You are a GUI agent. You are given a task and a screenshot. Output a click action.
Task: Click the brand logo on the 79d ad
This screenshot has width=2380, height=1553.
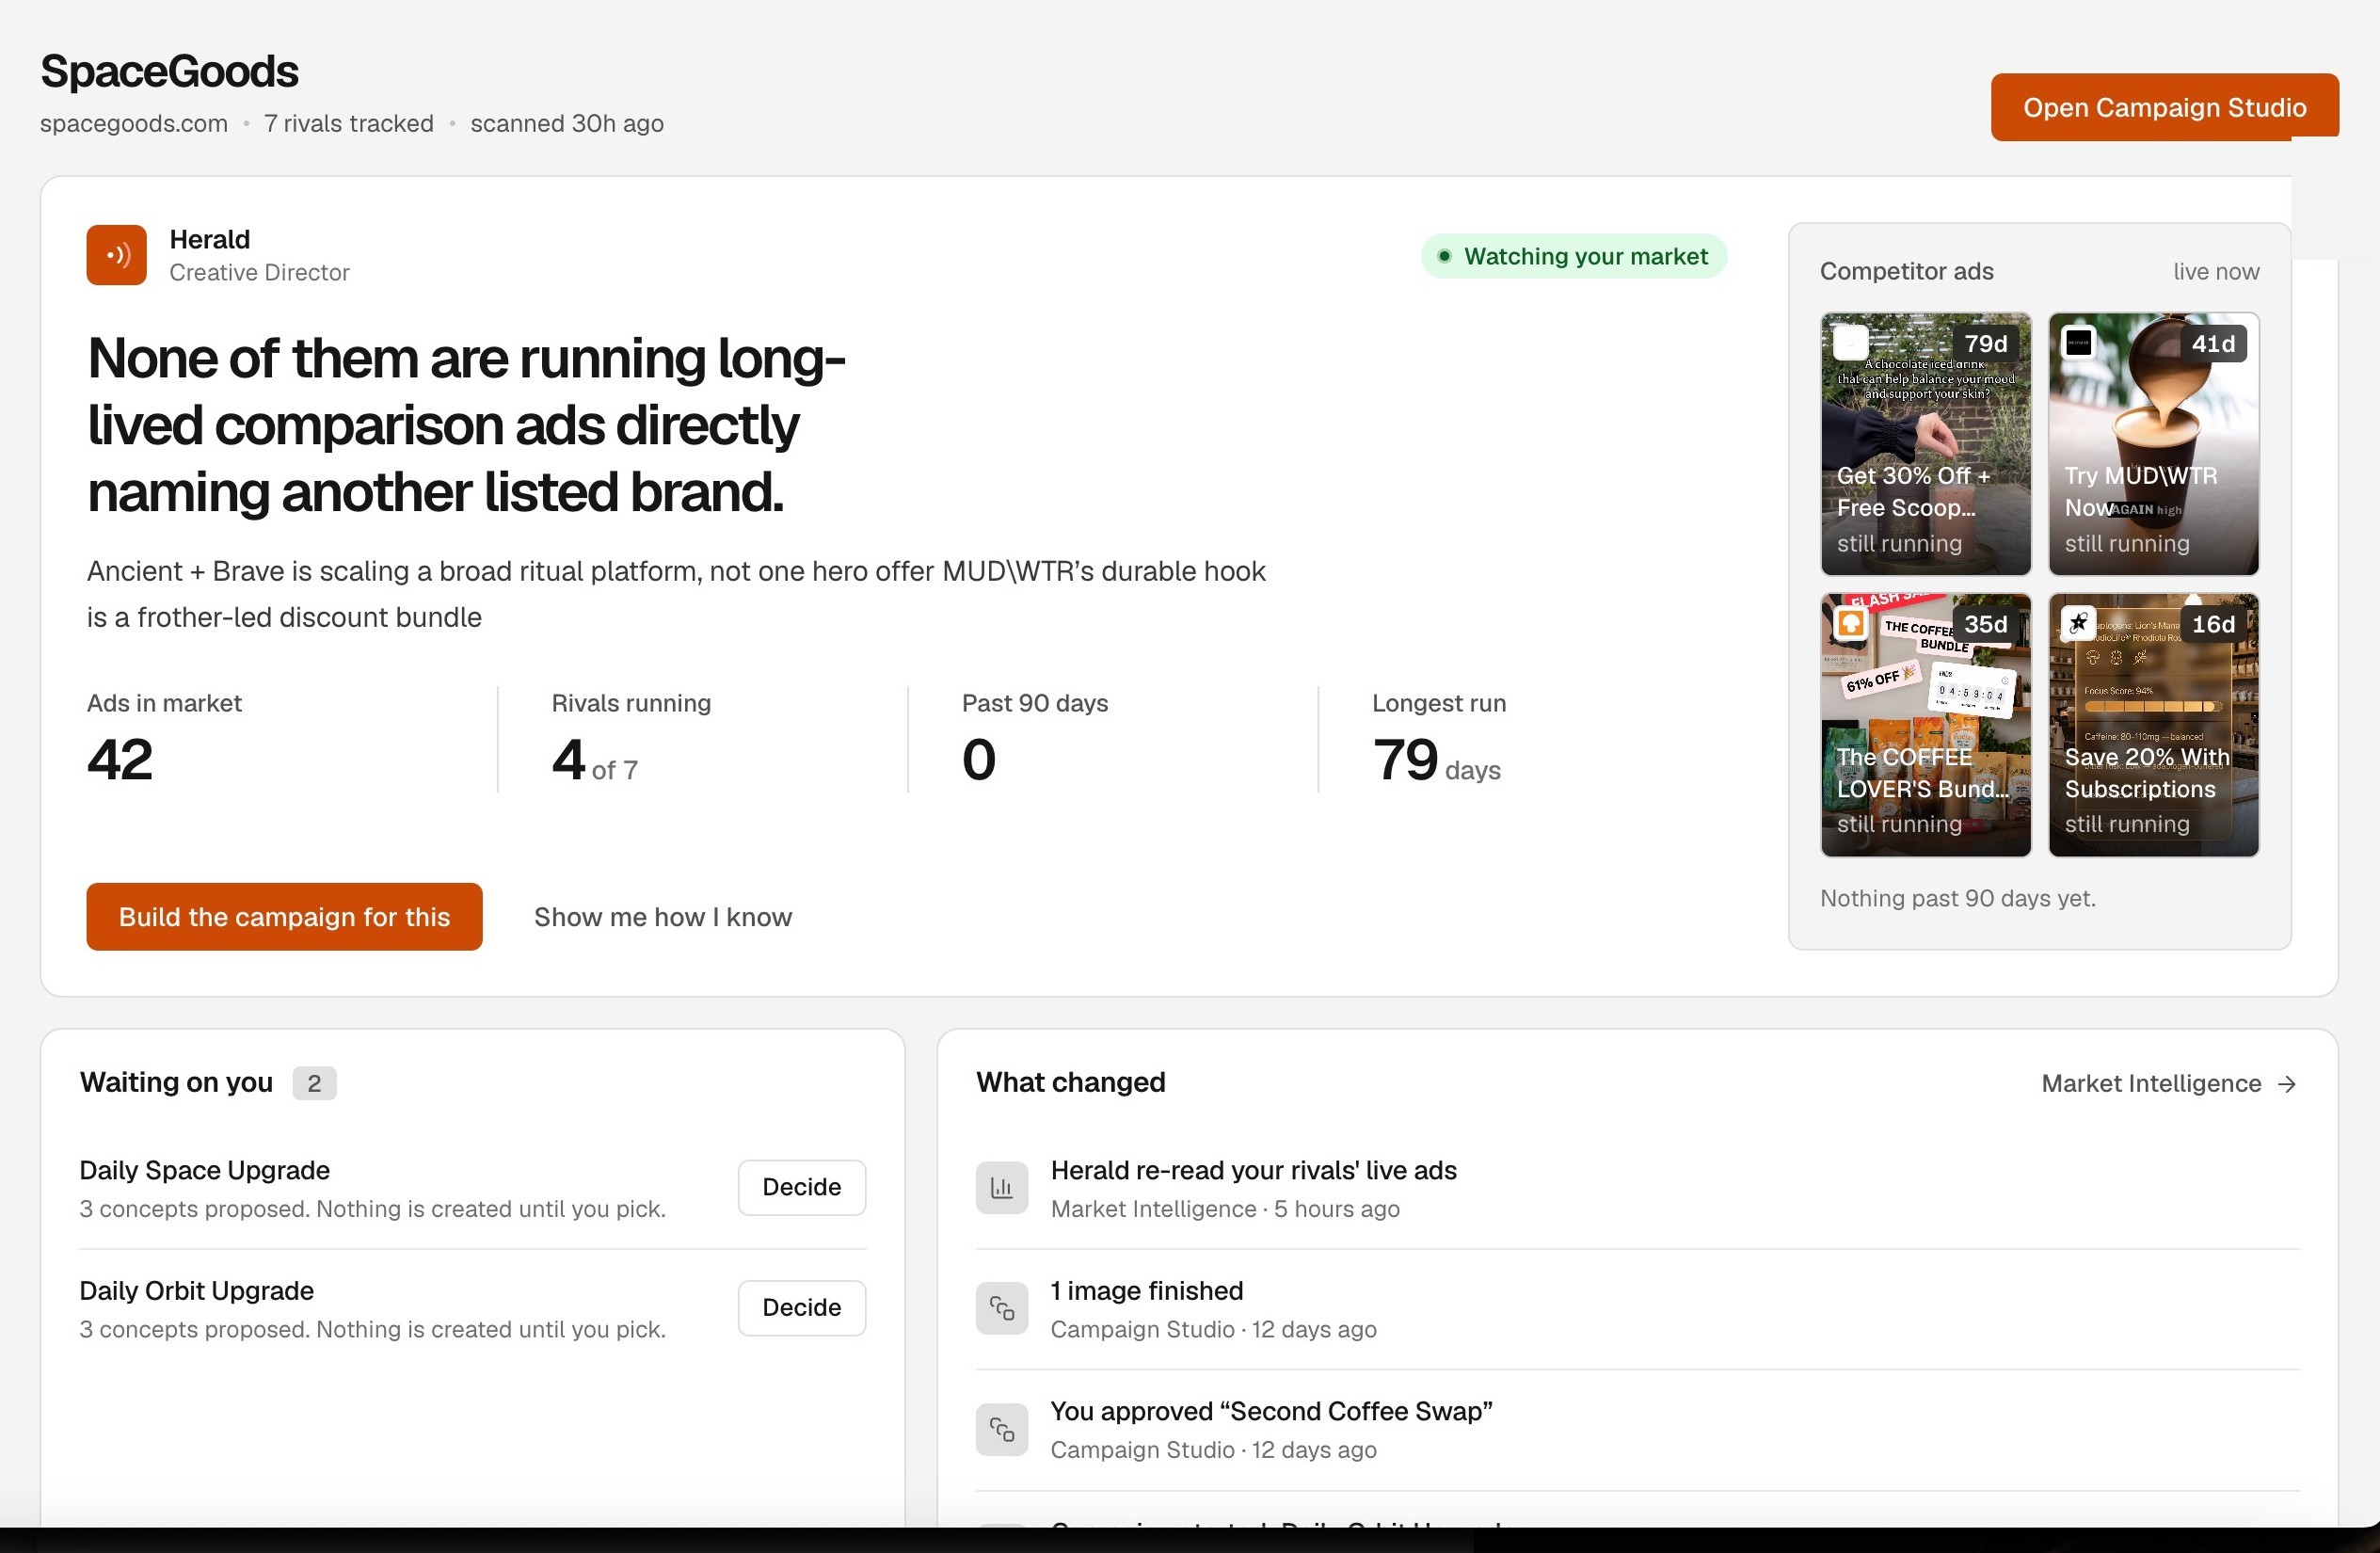[1850, 343]
